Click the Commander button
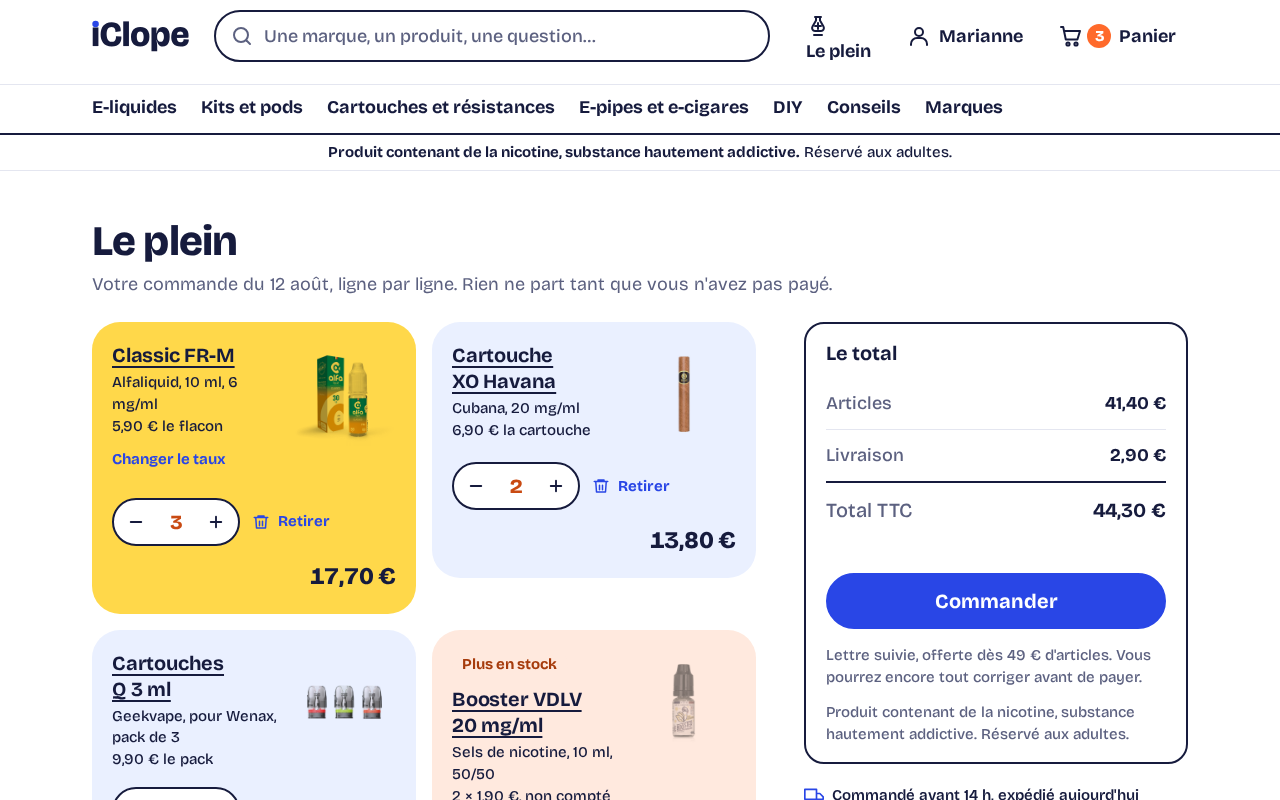The width and height of the screenshot is (1280, 800). (x=996, y=601)
